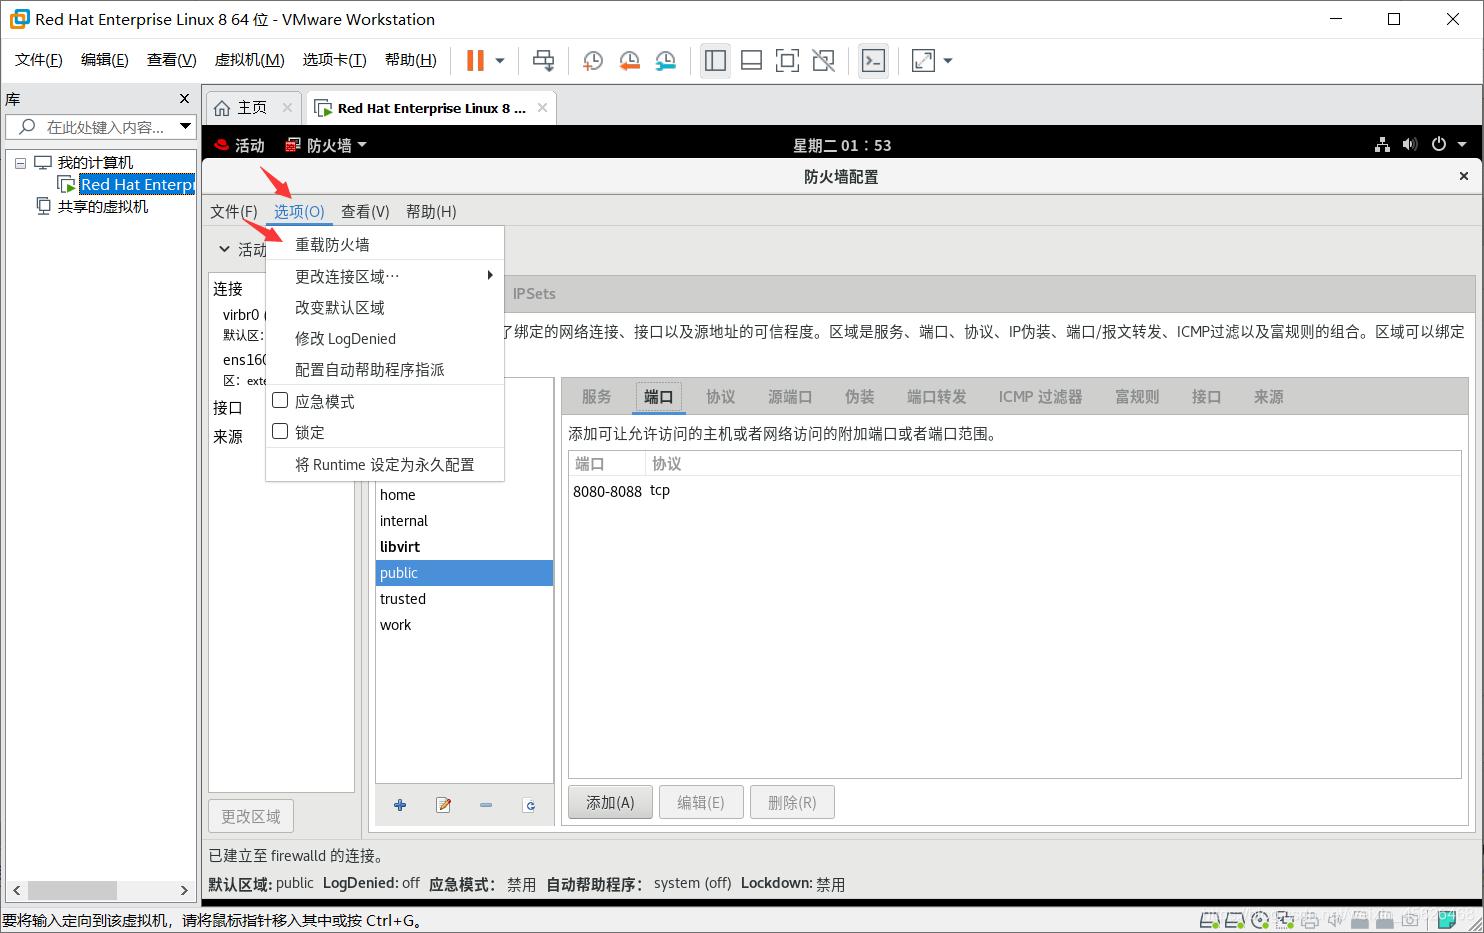The height and width of the screenshot is (933, 1484).
Task: Pause the virtual machine
Action: [475, 61]
